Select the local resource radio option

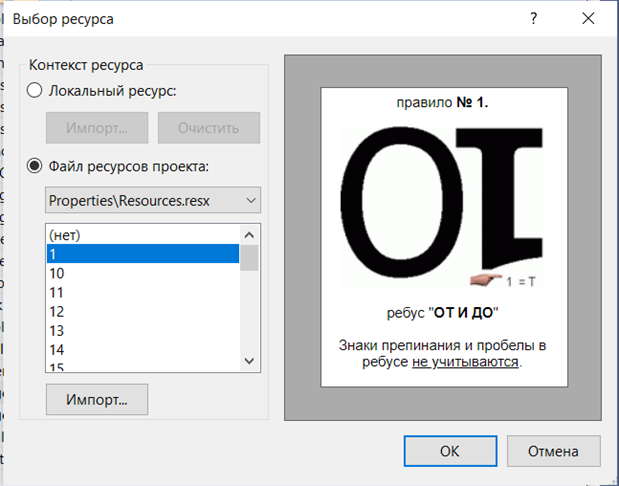35,91
